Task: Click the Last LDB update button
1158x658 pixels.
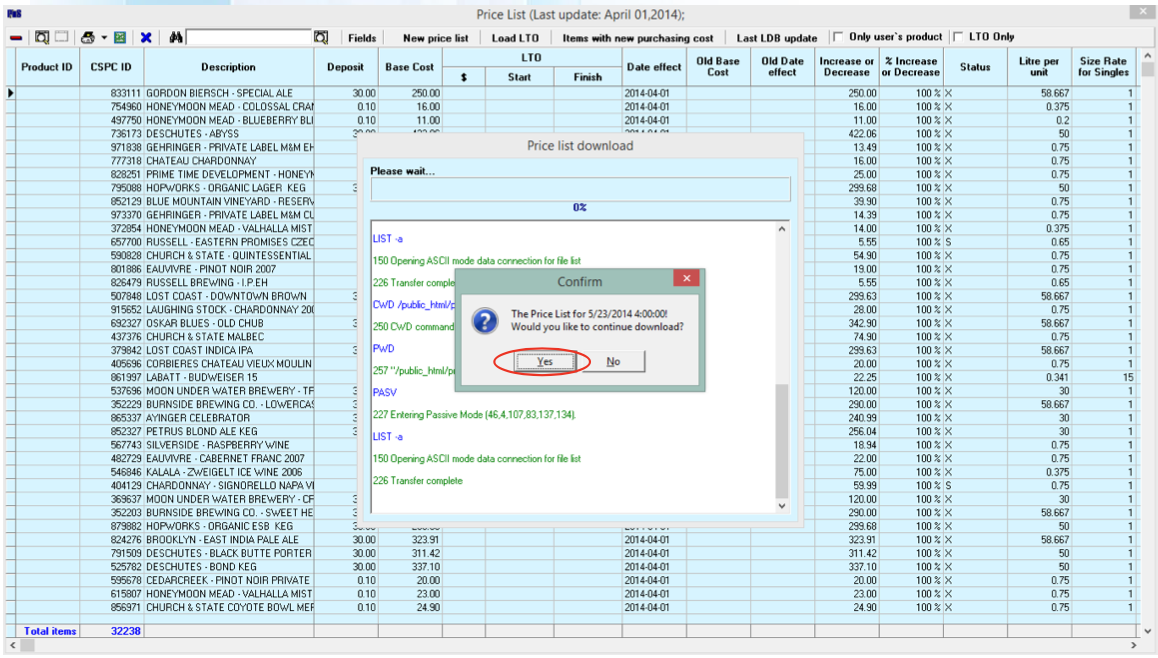Action: tap(777, 38)
